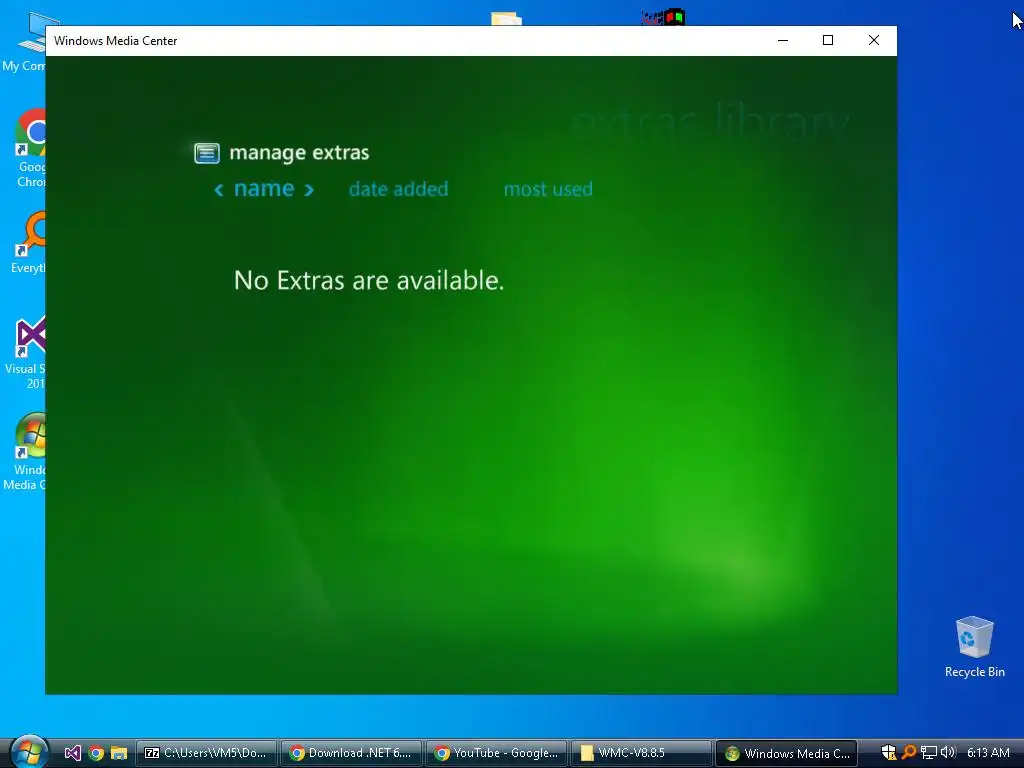This screenshot has height=768, width=1024.
Task: Sort extras by date added
Action: tap(398, 189)
